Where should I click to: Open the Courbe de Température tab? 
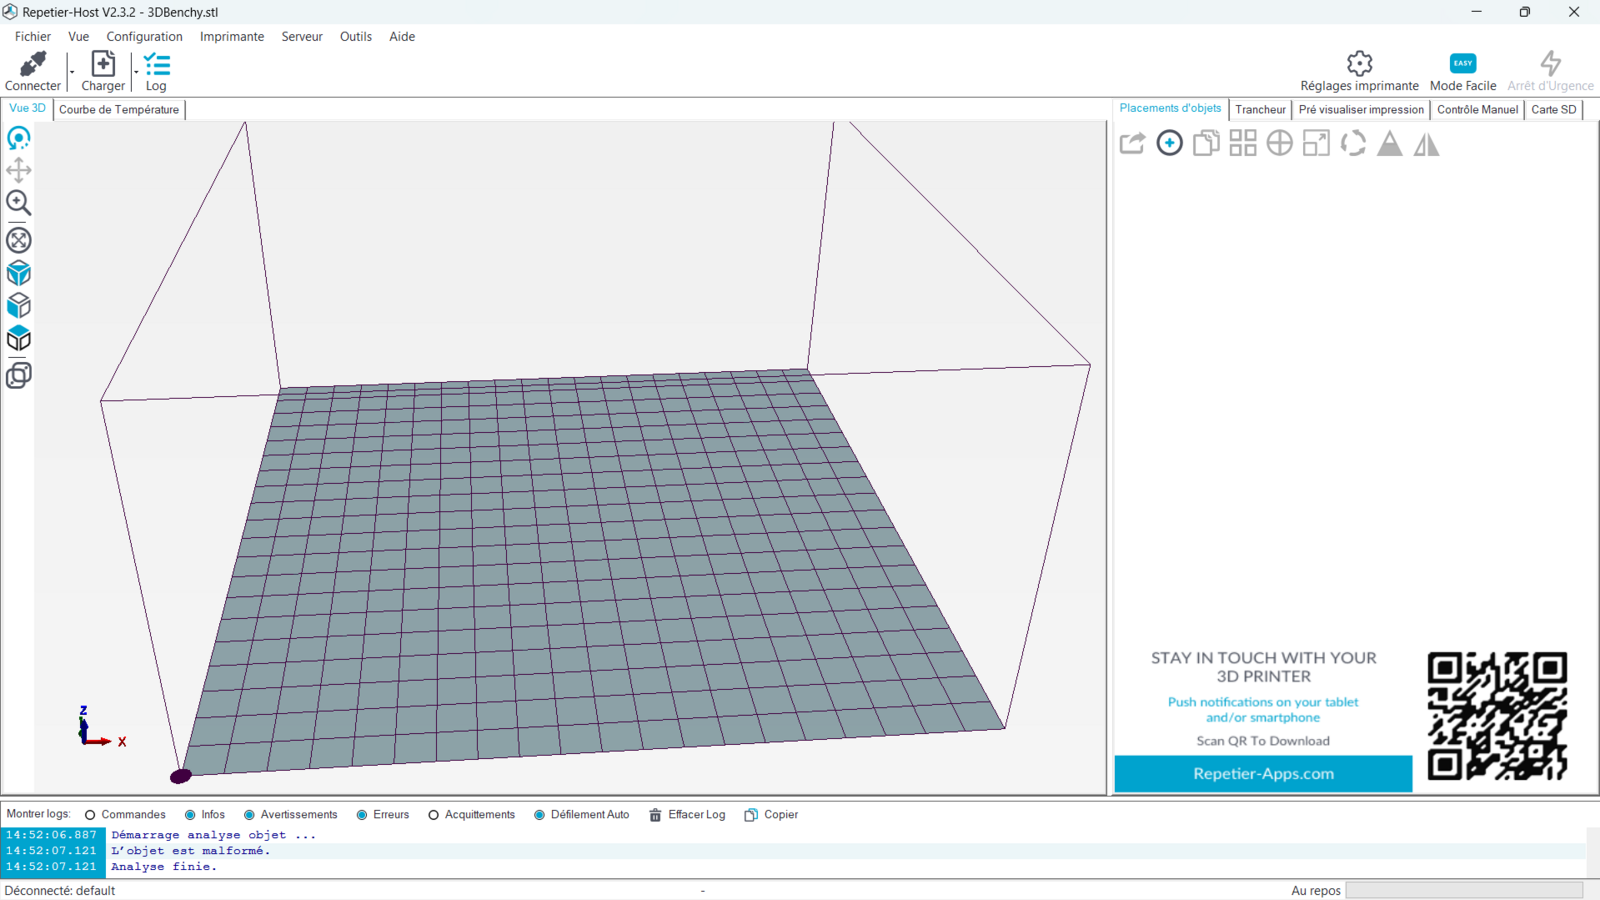click(119, 110)
